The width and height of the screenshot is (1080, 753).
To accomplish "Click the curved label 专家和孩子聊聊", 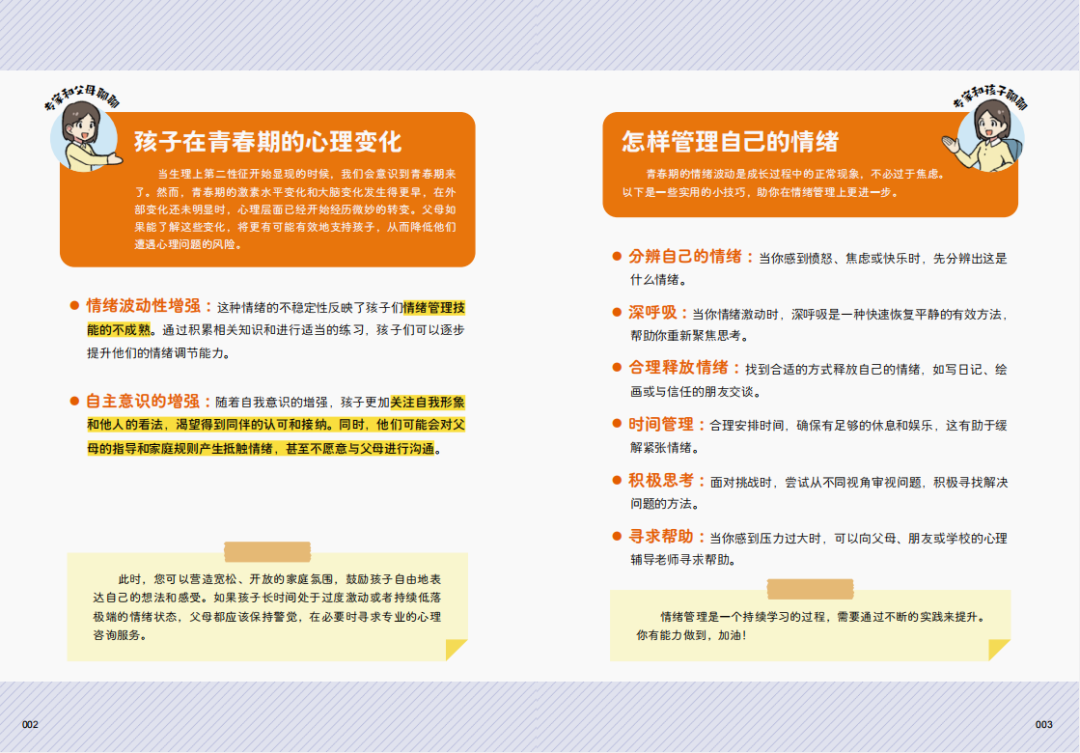I will coord(990,98).
